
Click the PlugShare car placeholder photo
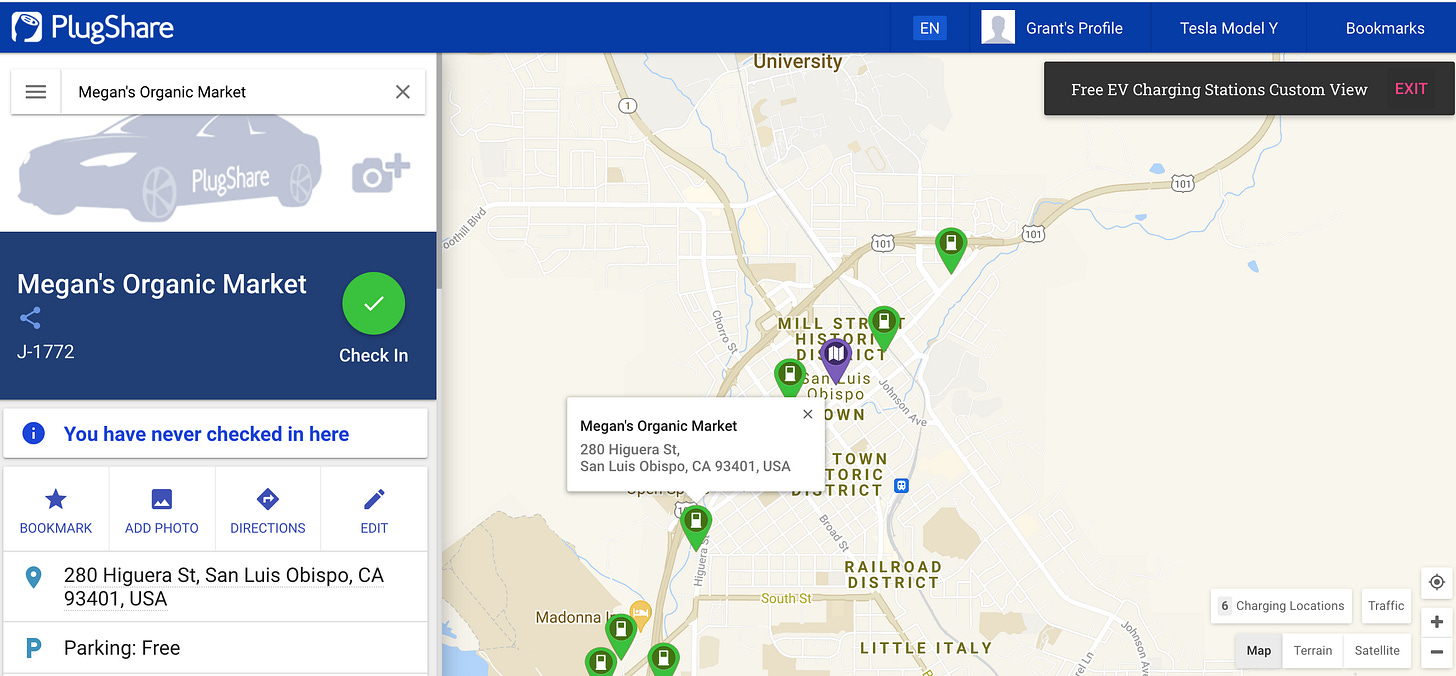click(x=170, y=170)
